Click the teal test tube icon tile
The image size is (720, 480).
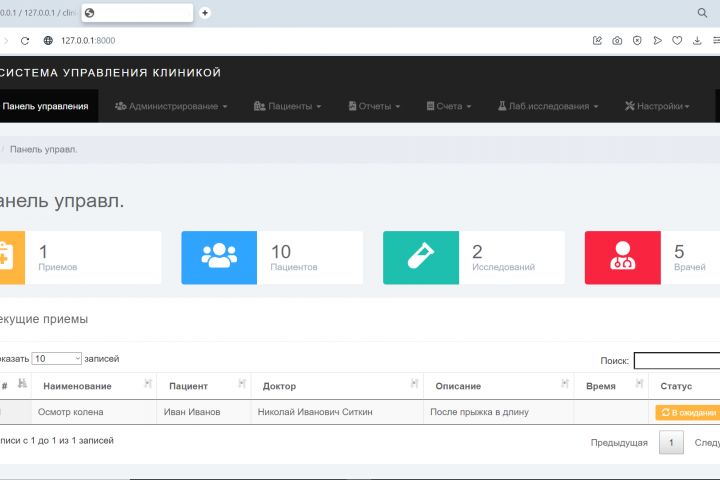pos(421,258)
